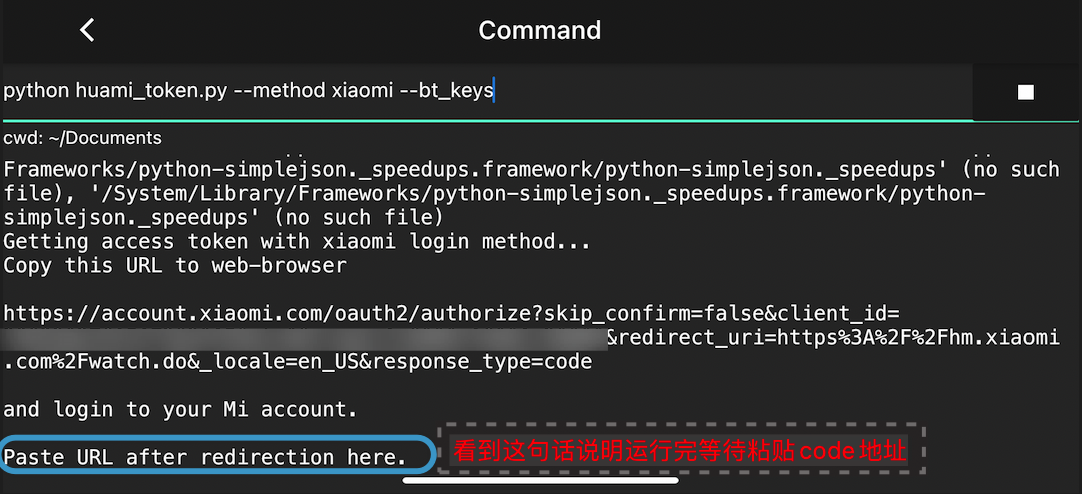
Task: Click the red Chinese annotation text
Action: click(680, 452)
